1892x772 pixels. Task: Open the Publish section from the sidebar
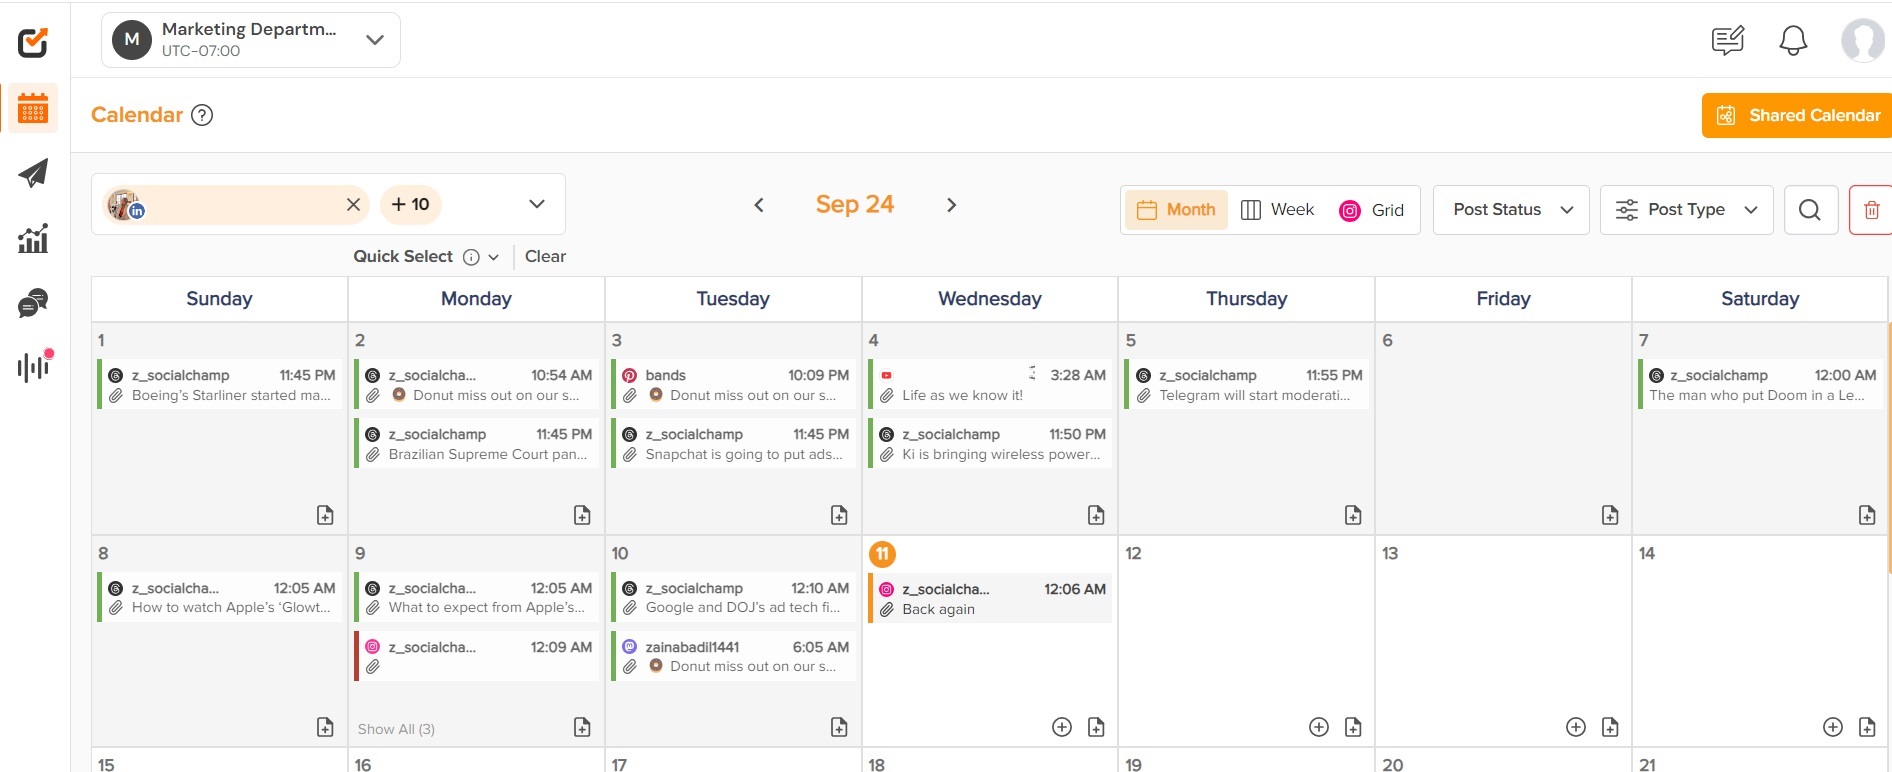(33, 173)
